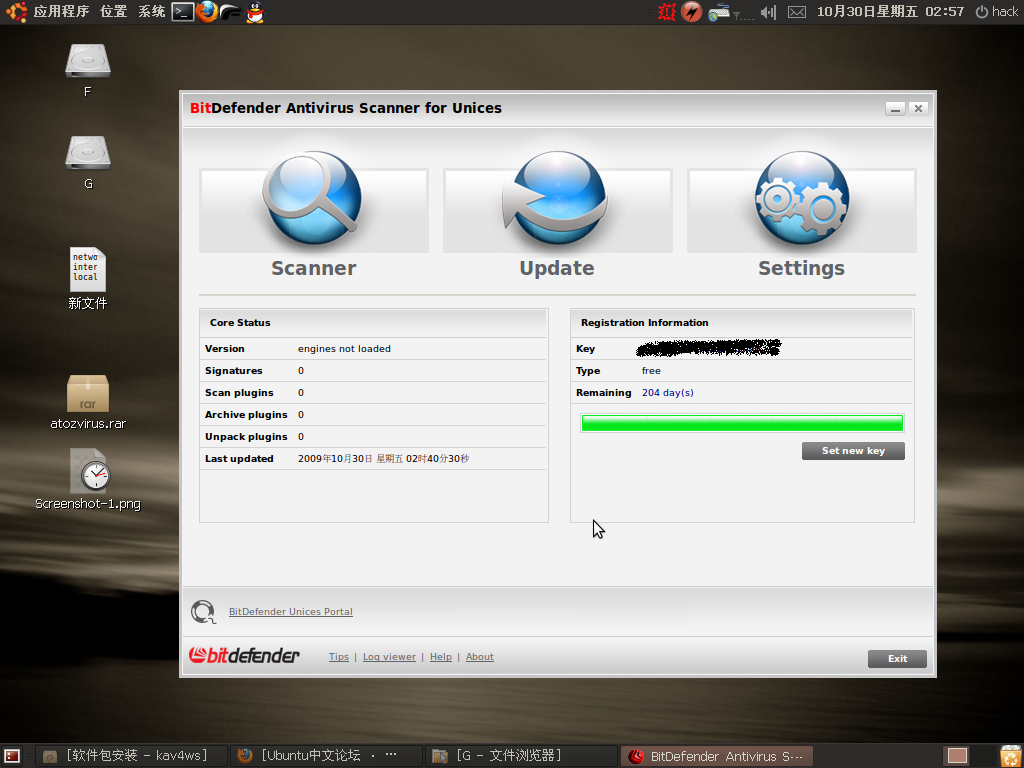This screenshot has width=1024, height=768.
Task: Launch the terminal from the top panel
Action: (x=183, y=12)
